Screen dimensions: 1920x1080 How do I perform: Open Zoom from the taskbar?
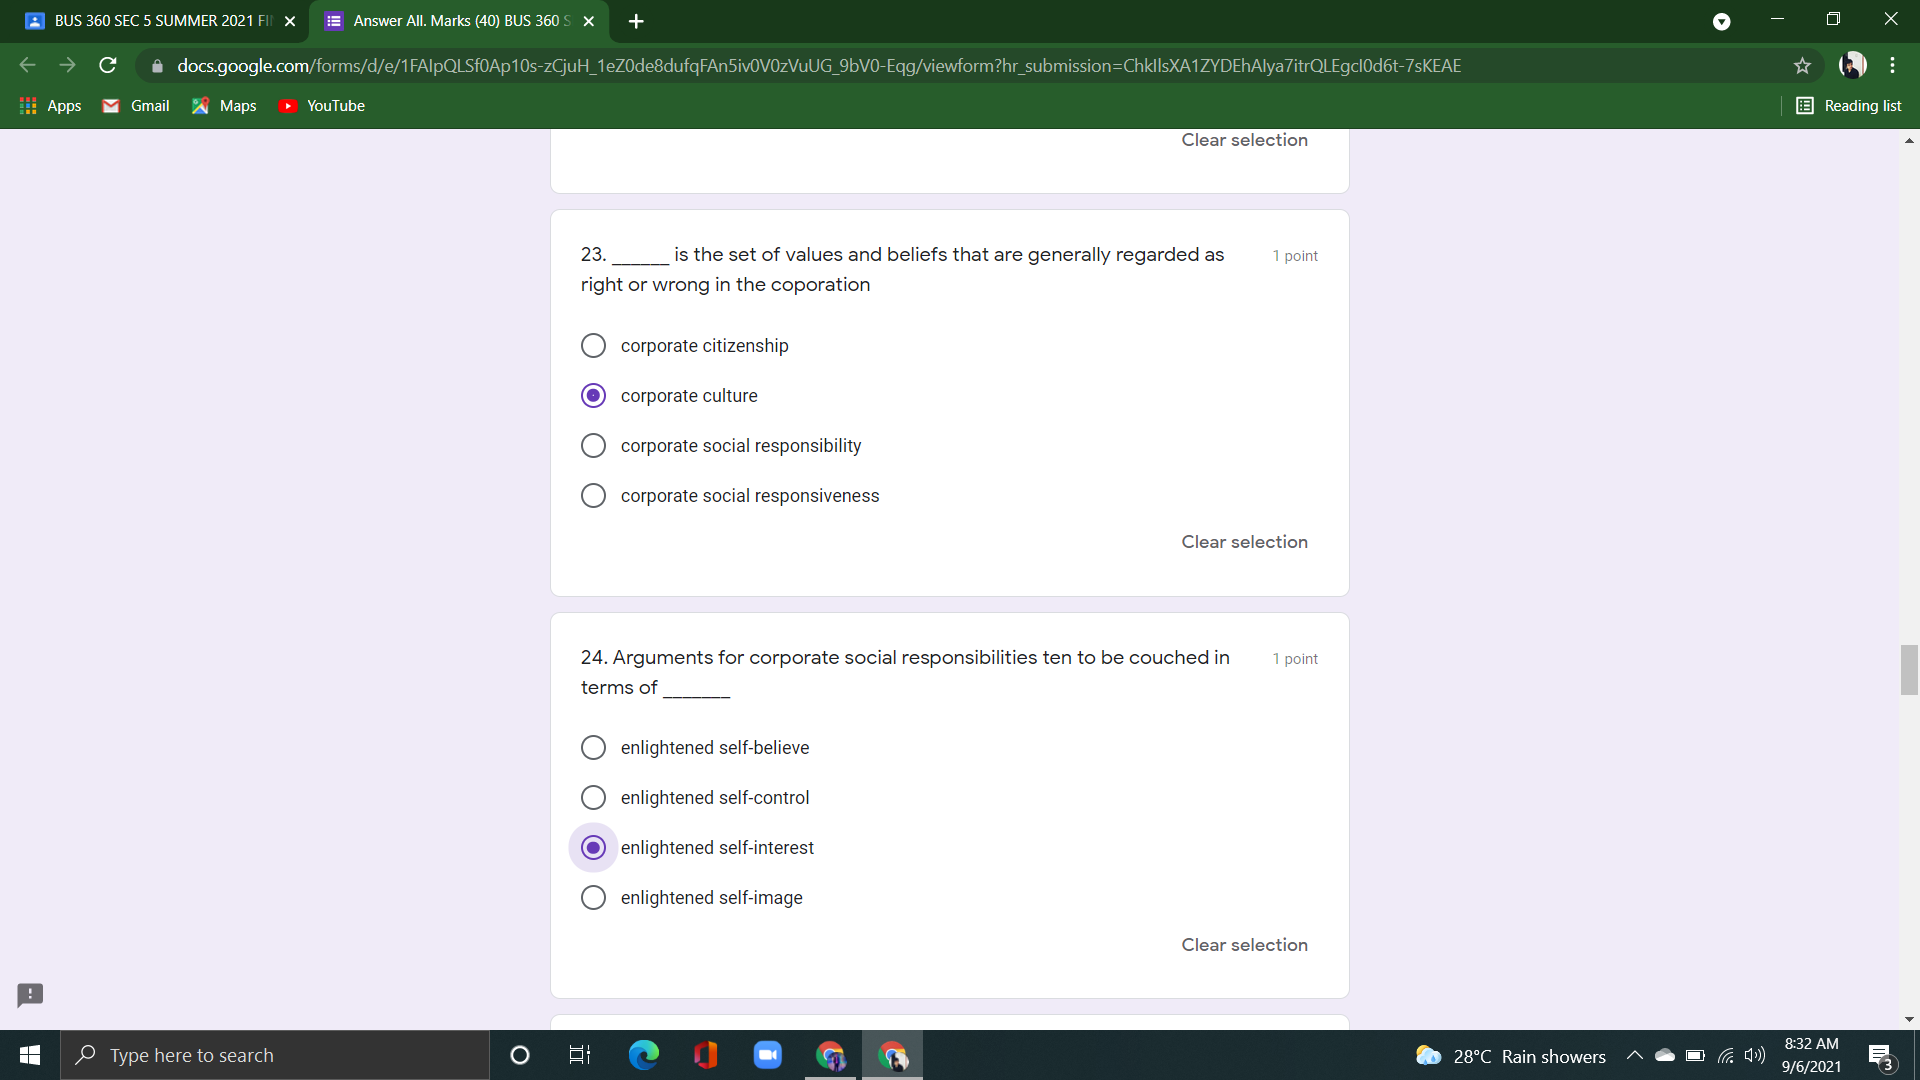767,1055
